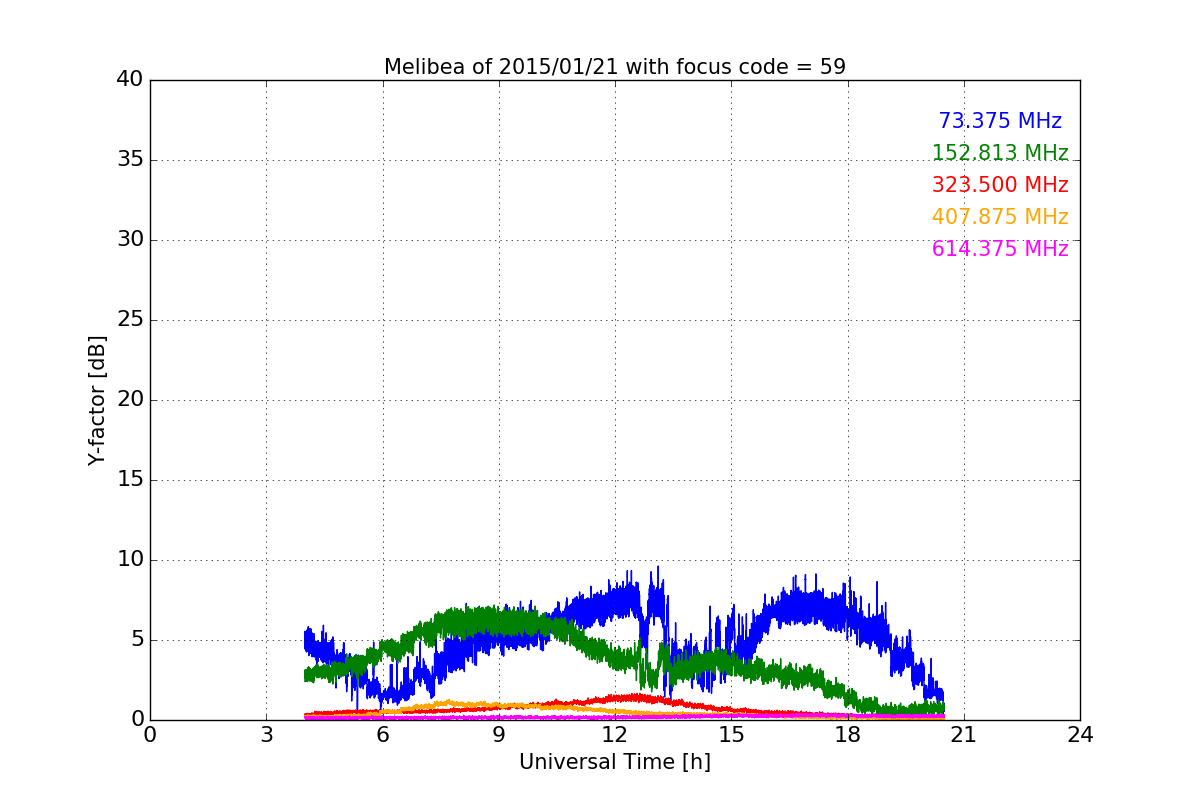Click x-axis tick label 3
Image resolution: width=1200 pixels, height=800 pixels.
pos(266,734)
